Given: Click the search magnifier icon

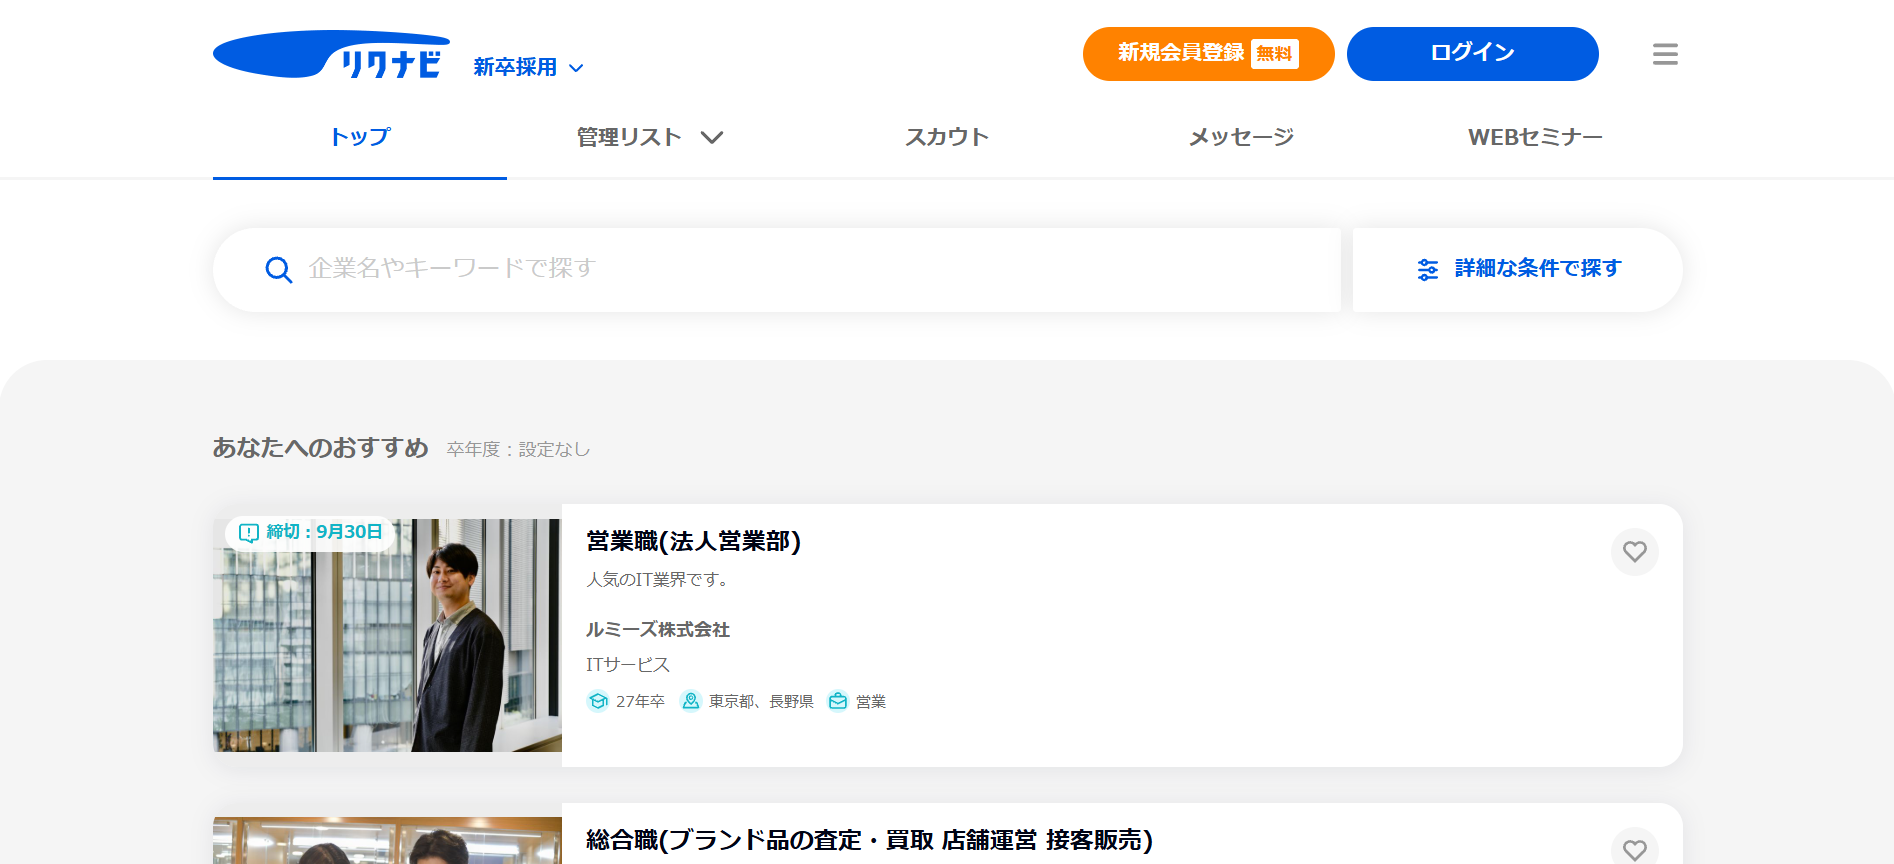Looking at the screenshot, I should coord(278,269).
